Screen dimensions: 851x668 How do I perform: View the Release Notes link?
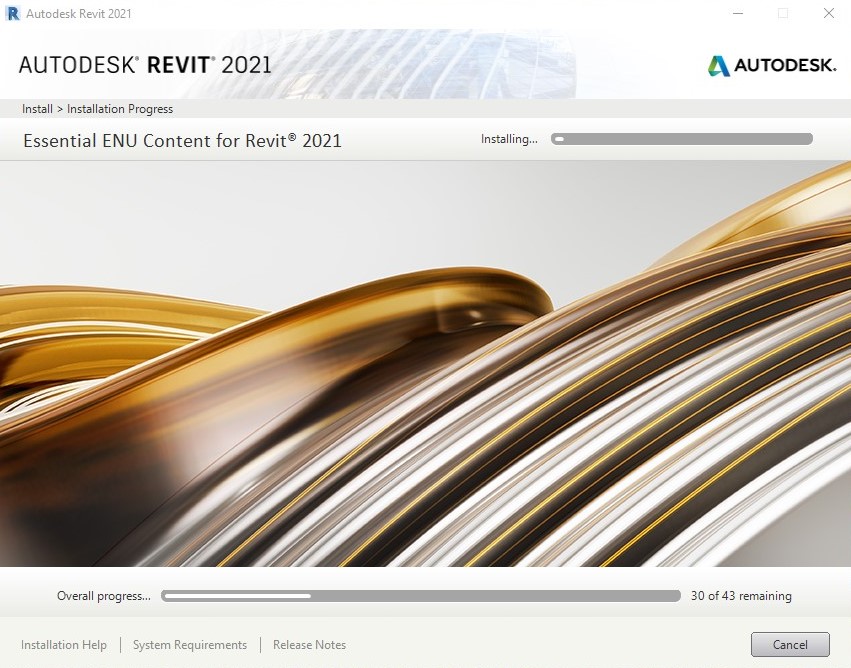[x=309, y=645]
